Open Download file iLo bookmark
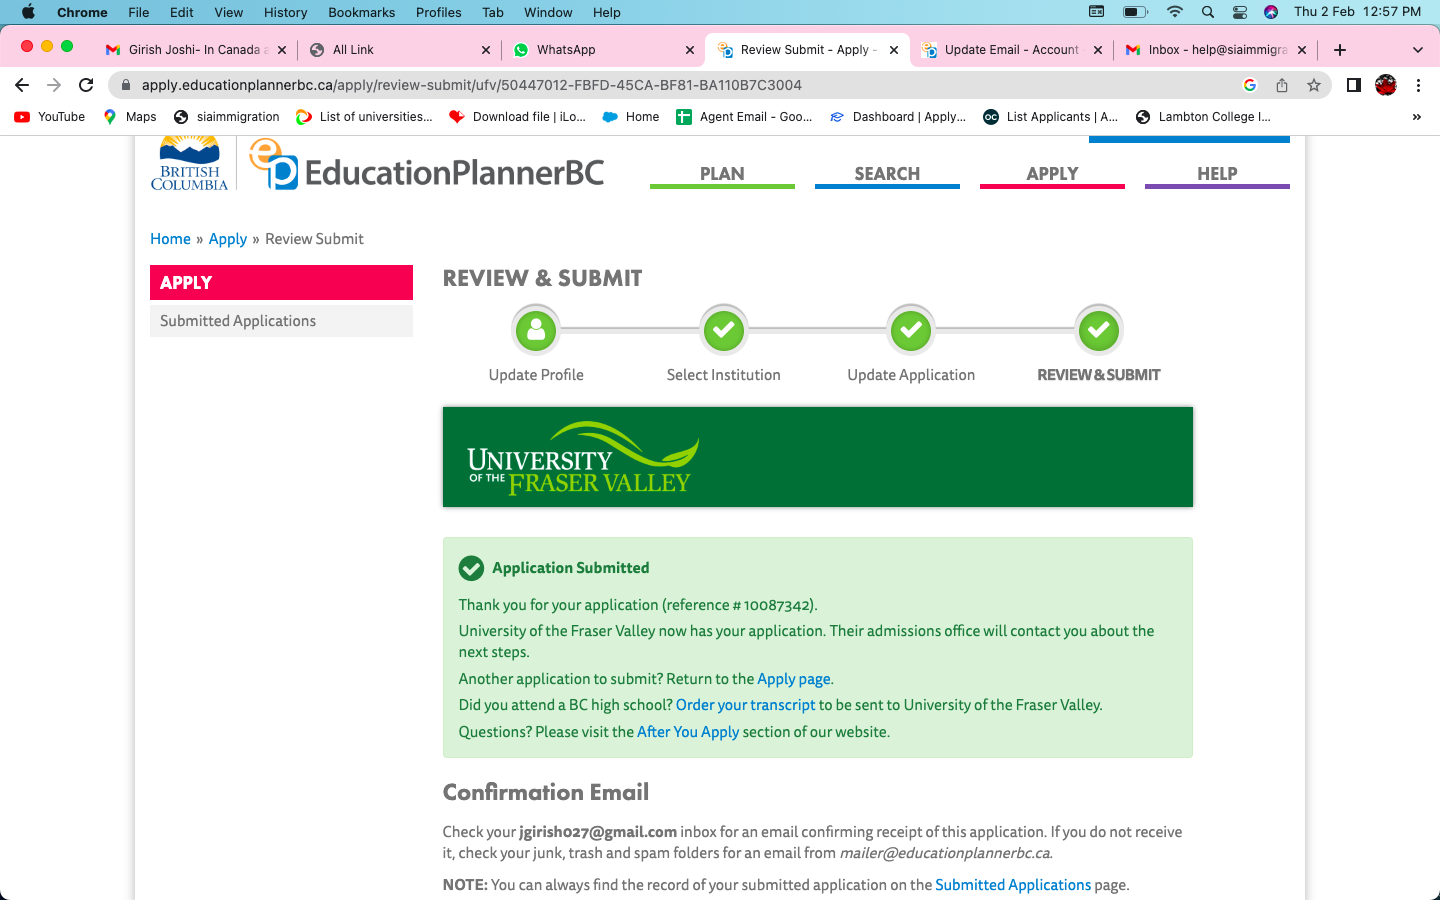Image resolution: width=1440 pixels, height=900 pixels. 518,117
